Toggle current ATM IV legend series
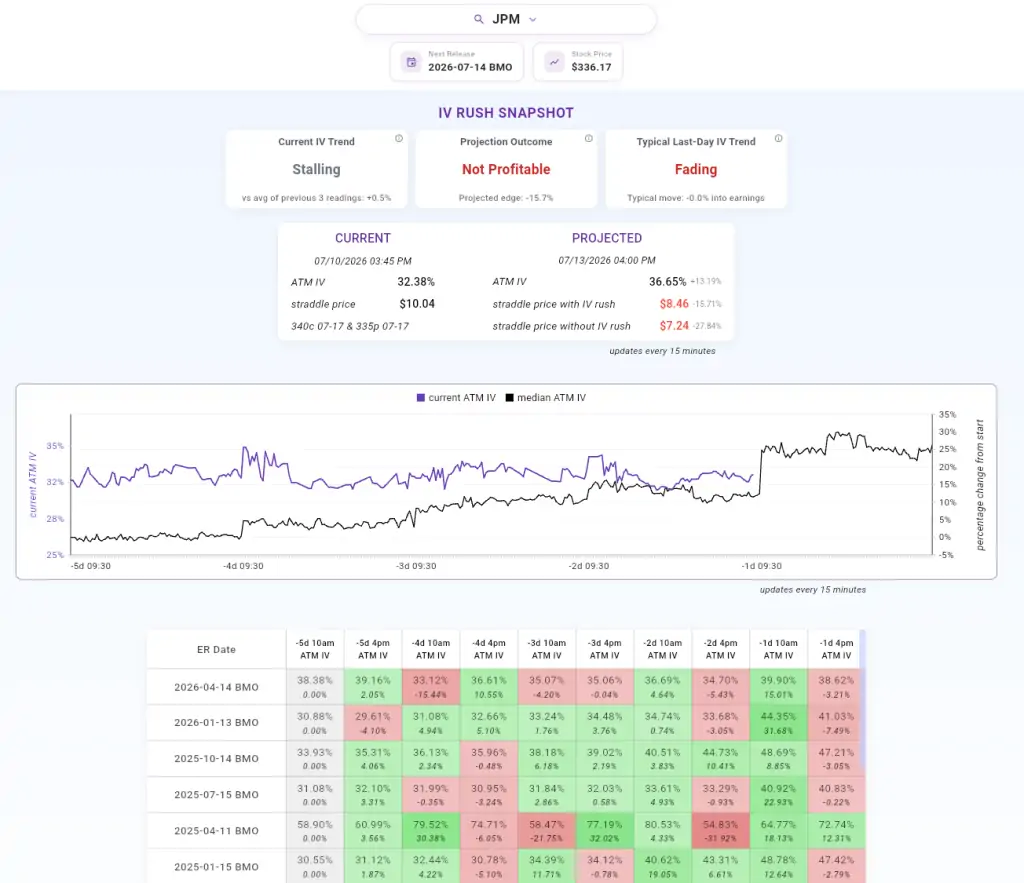Screen dimensions: 1024x883 tap(456, 398)
